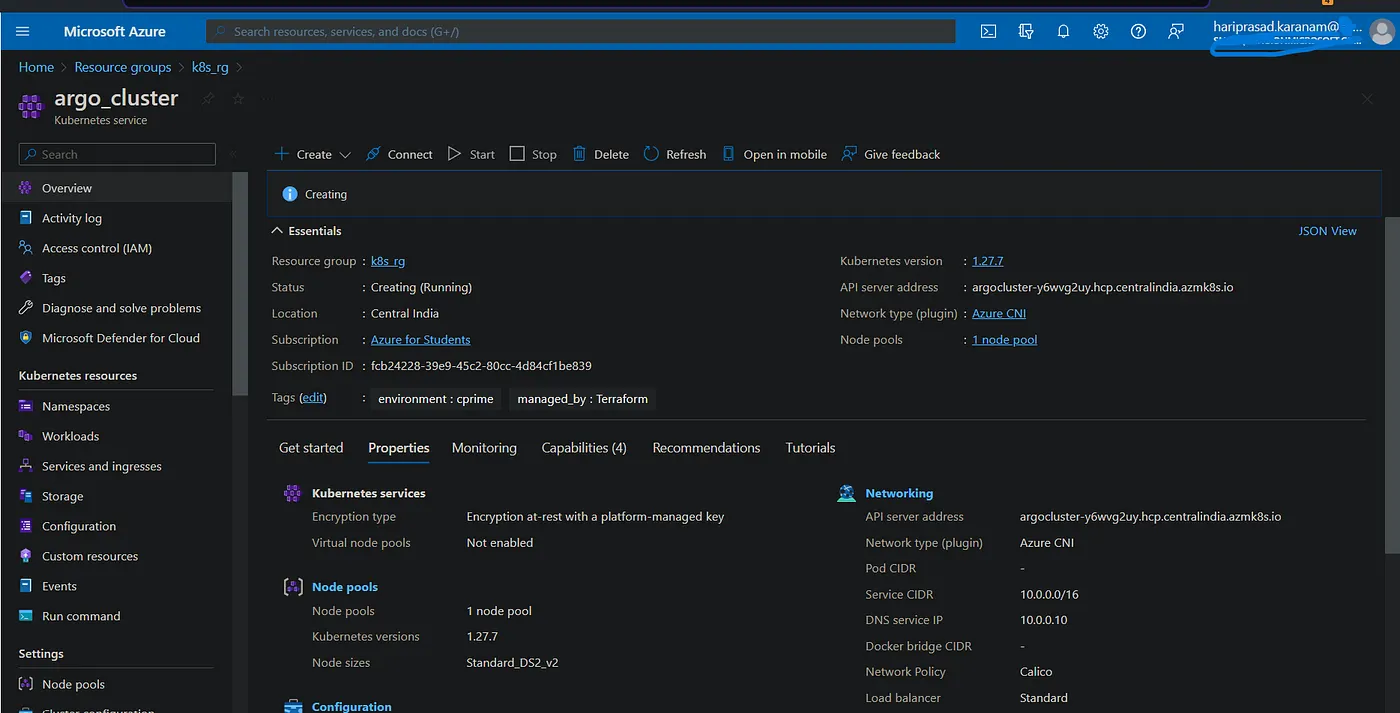Open the Help question mark icon
The width and height of the screenshot is (1400, 713).
(x=1138, y=31)
